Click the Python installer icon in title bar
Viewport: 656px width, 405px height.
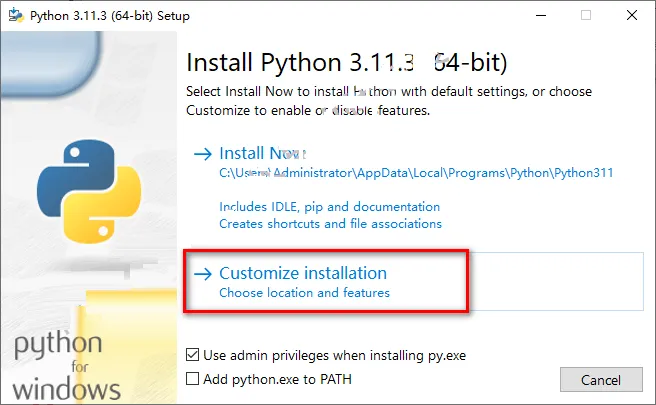click(16, 15)
